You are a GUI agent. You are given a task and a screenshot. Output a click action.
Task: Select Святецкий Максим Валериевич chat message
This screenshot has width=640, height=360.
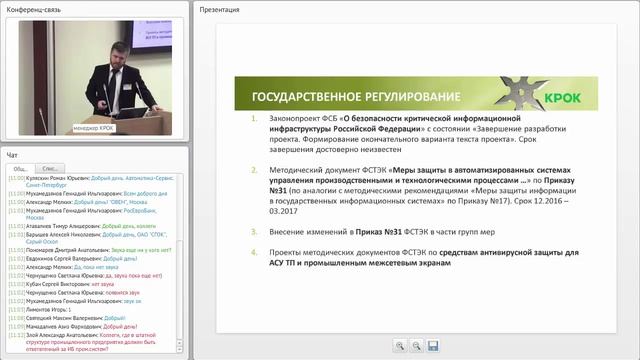[x=67, y=318]
